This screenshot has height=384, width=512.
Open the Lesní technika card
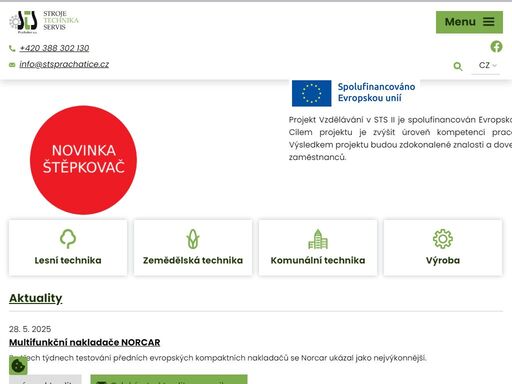(x=68, y=248)
